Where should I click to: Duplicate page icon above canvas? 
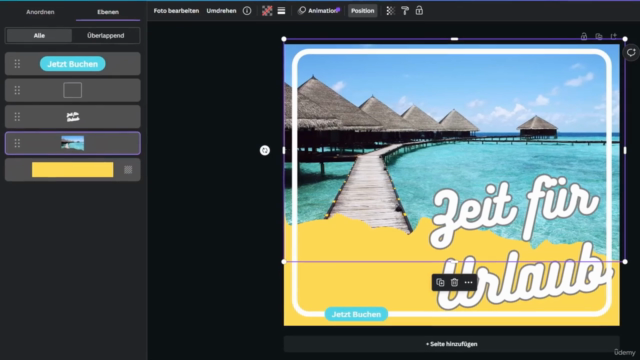point(599,36)
